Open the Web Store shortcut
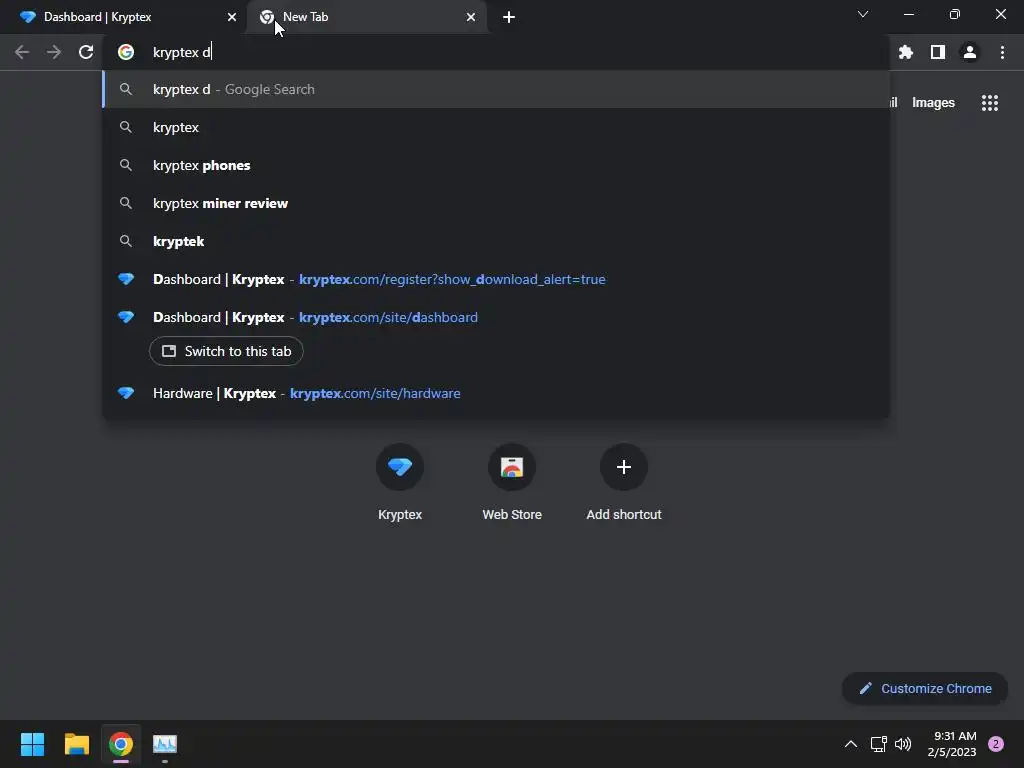Viewport: 1024px width, 768px height. tap(512, 483)
